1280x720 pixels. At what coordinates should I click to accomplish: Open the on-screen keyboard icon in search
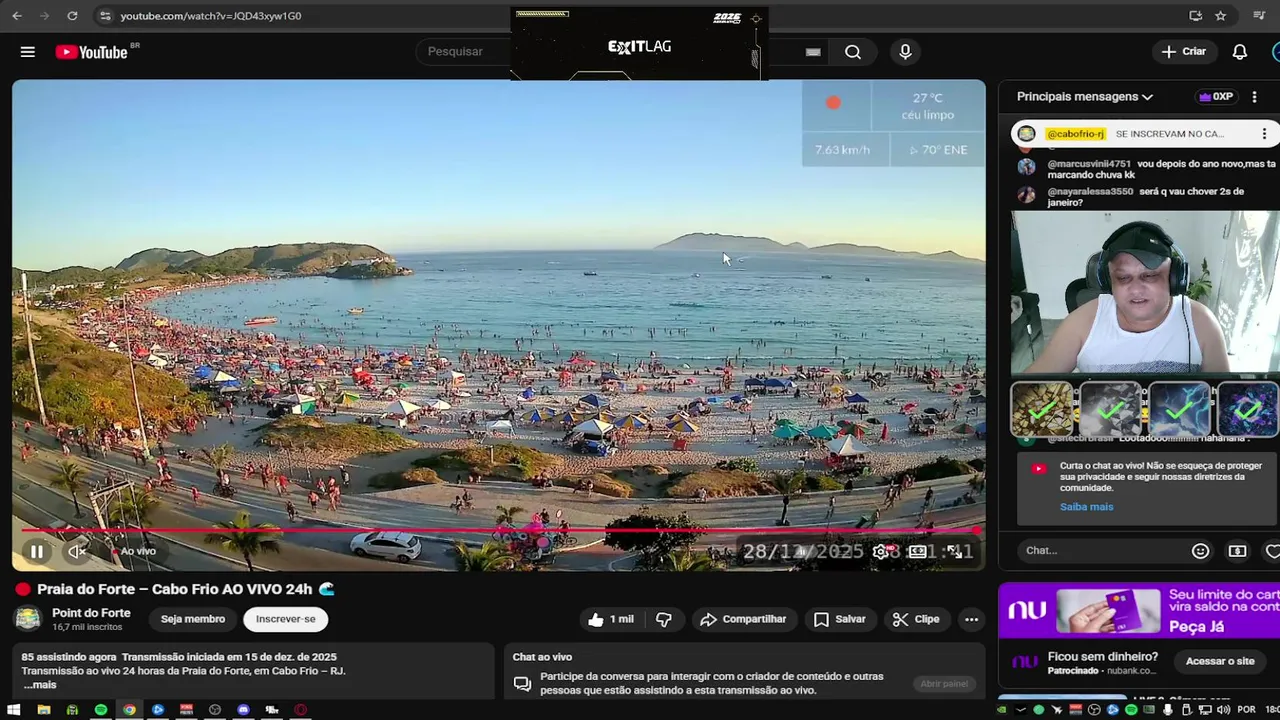click(813, 52)
